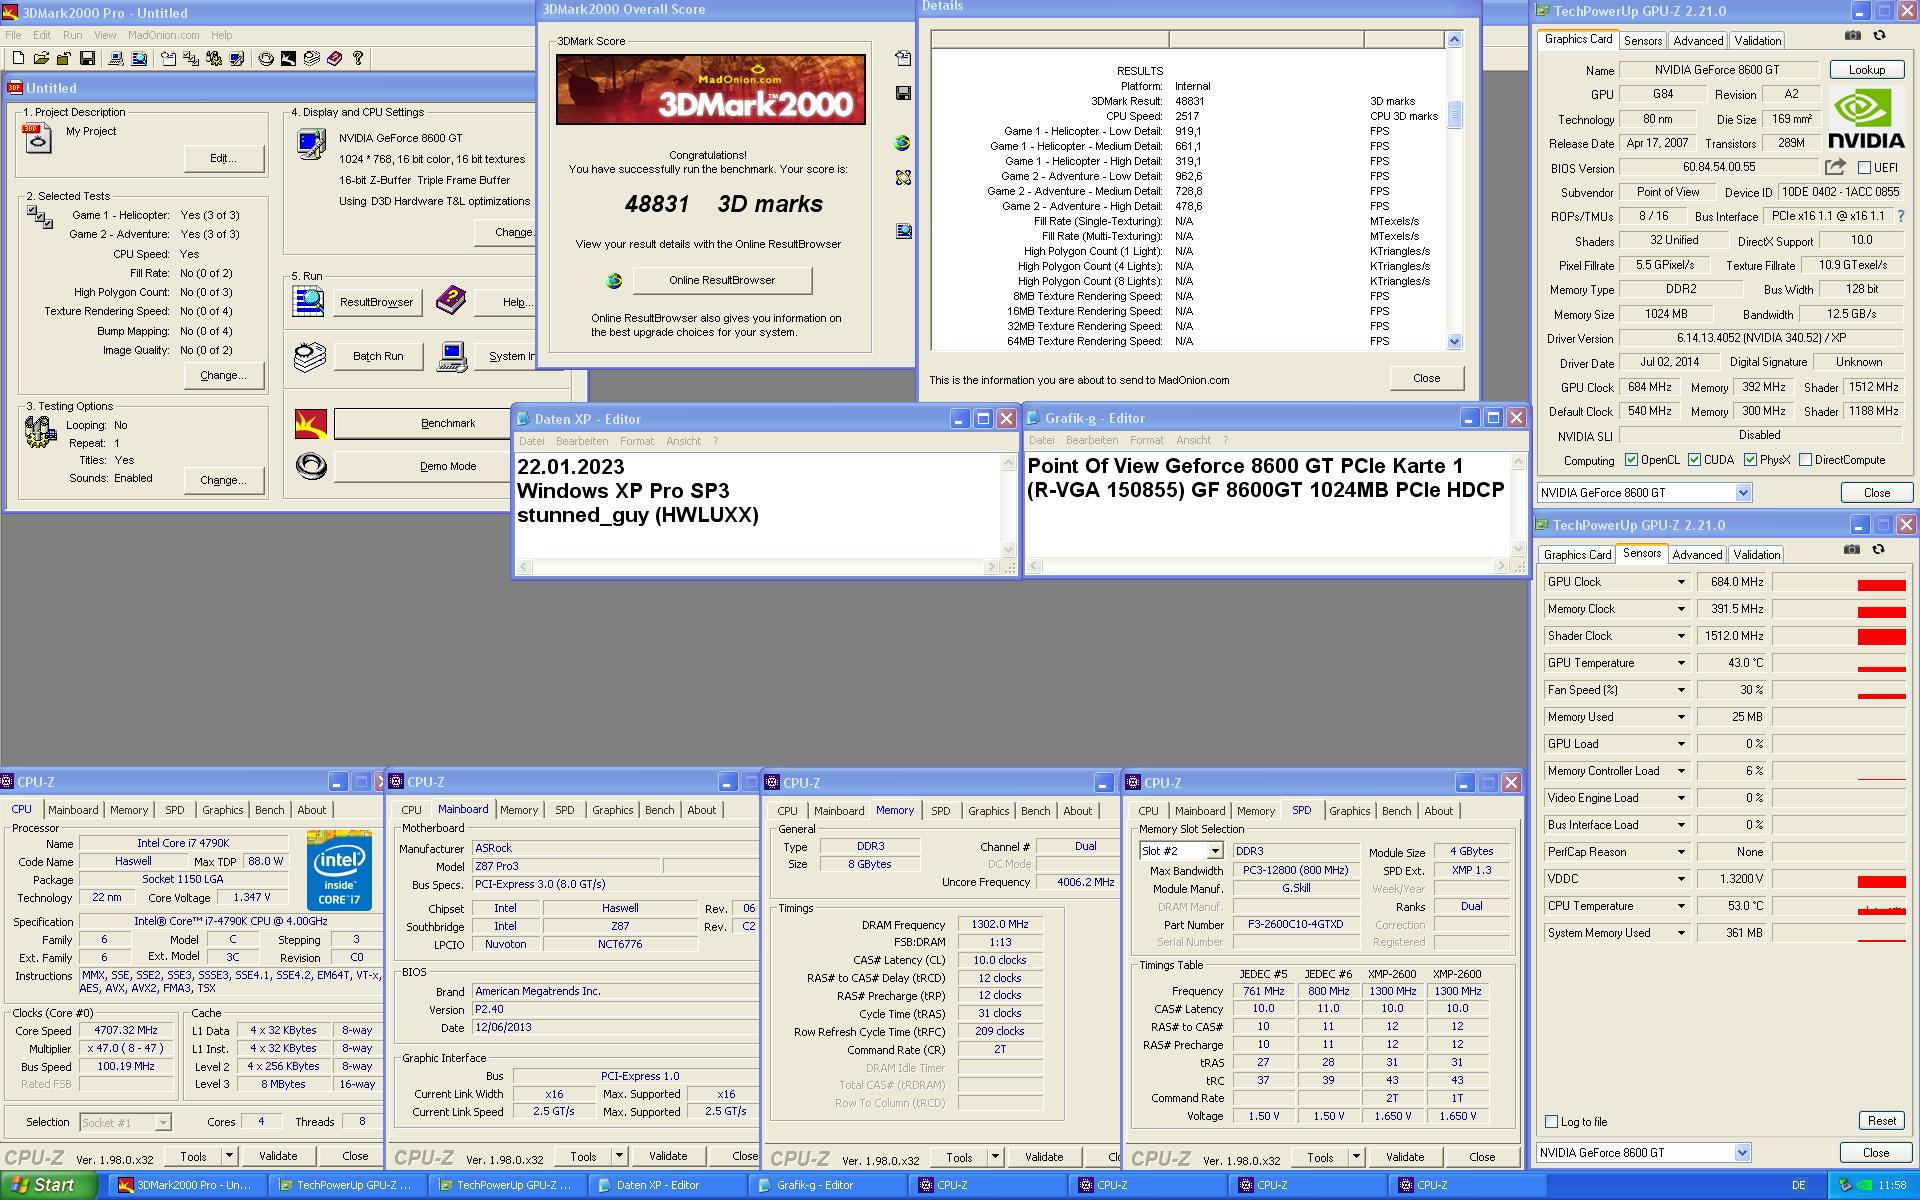Click the System Info computer toolbar icon
The height and width of the screenshot is (1200, 1920).
pyautogui.click(x=116, y=58)
